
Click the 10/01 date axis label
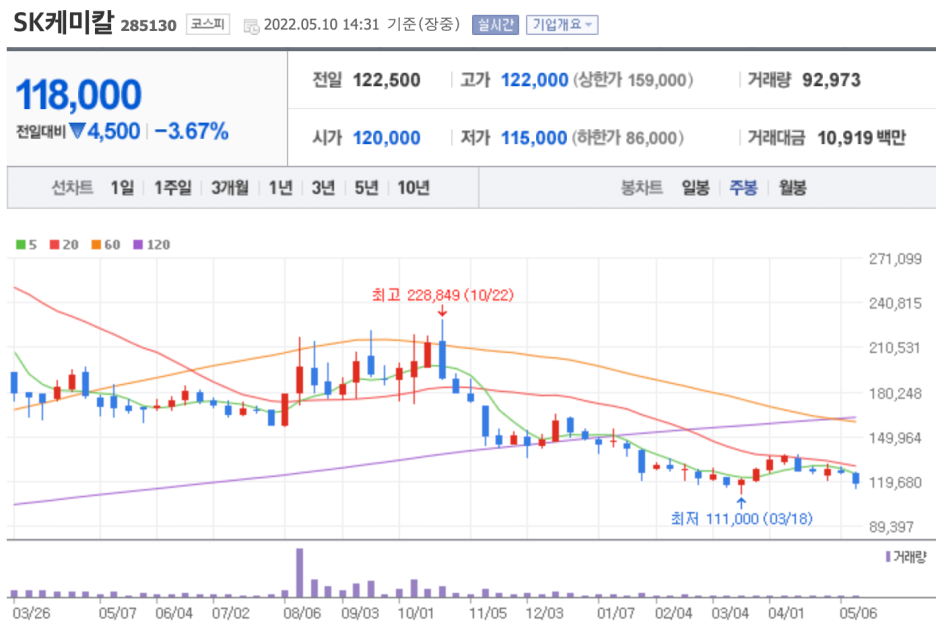click(416, 613)
